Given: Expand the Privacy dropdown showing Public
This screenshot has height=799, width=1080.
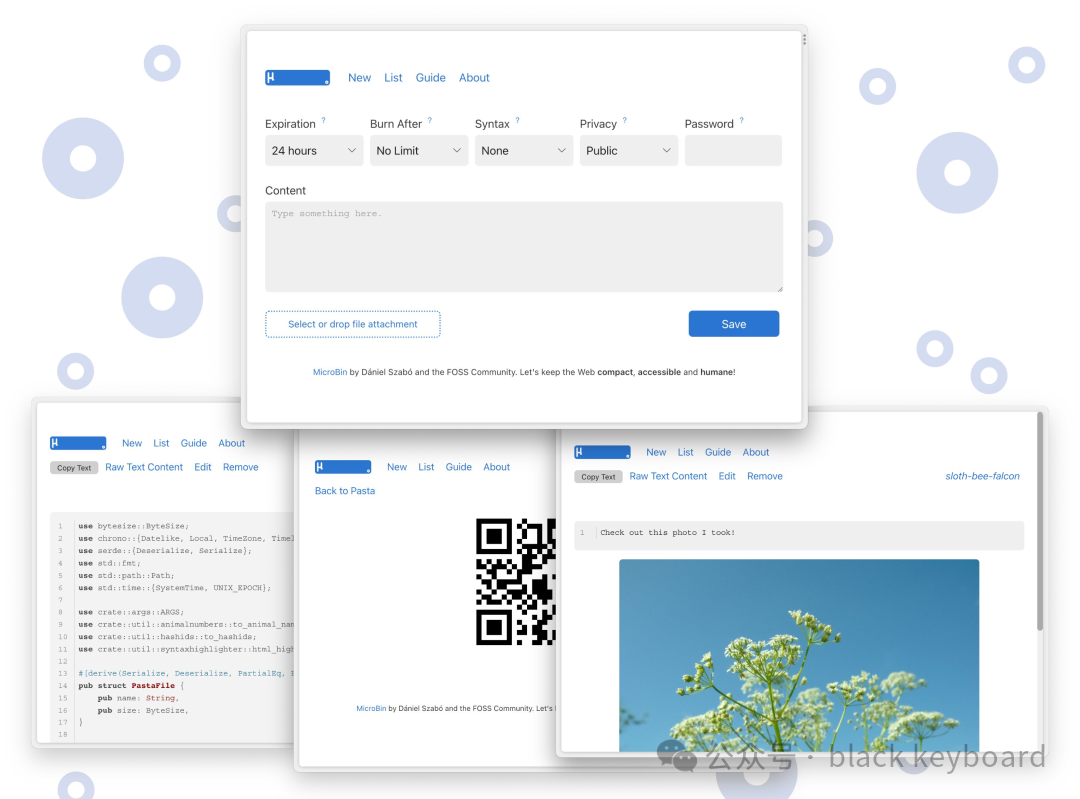Looking at the screenshot, I should (x=628, y=151).
